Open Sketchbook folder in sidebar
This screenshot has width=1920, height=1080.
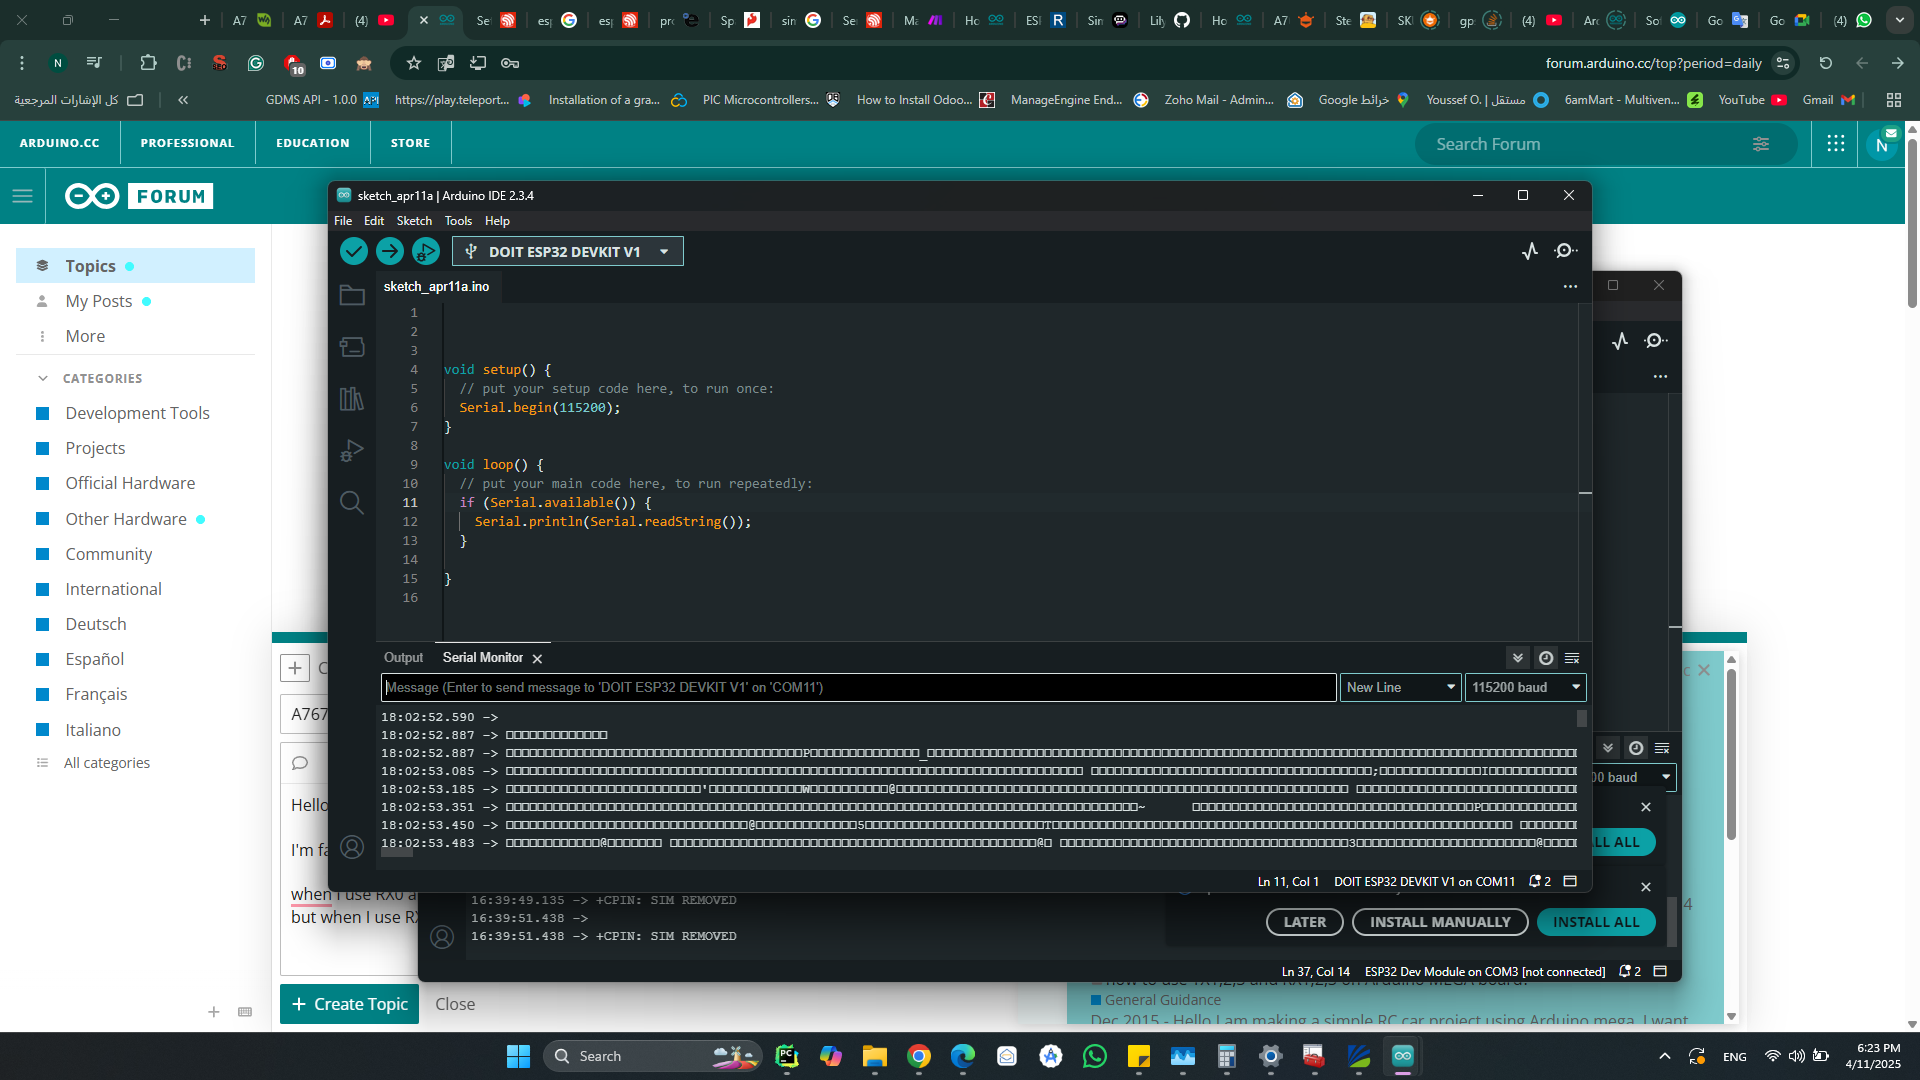point(352,295)
